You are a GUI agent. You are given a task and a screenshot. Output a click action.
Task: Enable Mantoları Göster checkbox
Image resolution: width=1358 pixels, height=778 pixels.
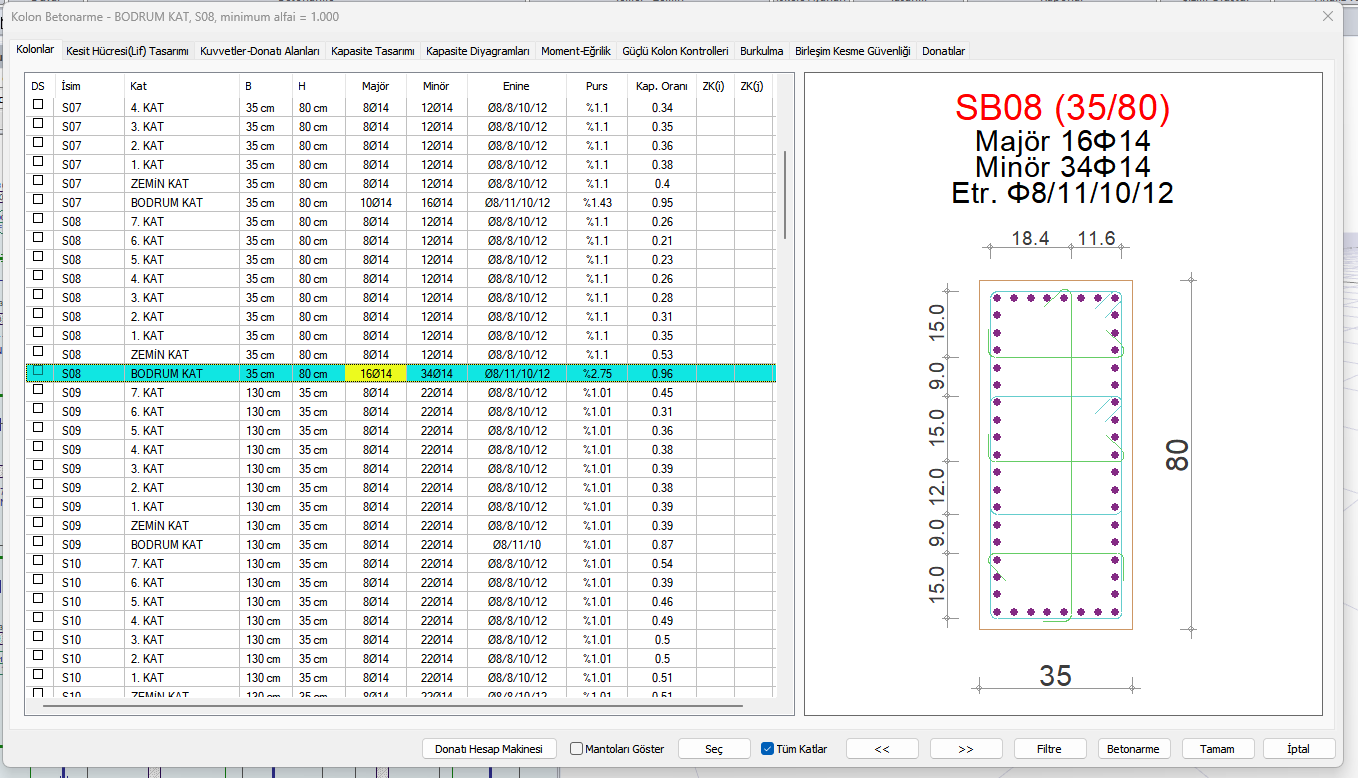point(577,749)
